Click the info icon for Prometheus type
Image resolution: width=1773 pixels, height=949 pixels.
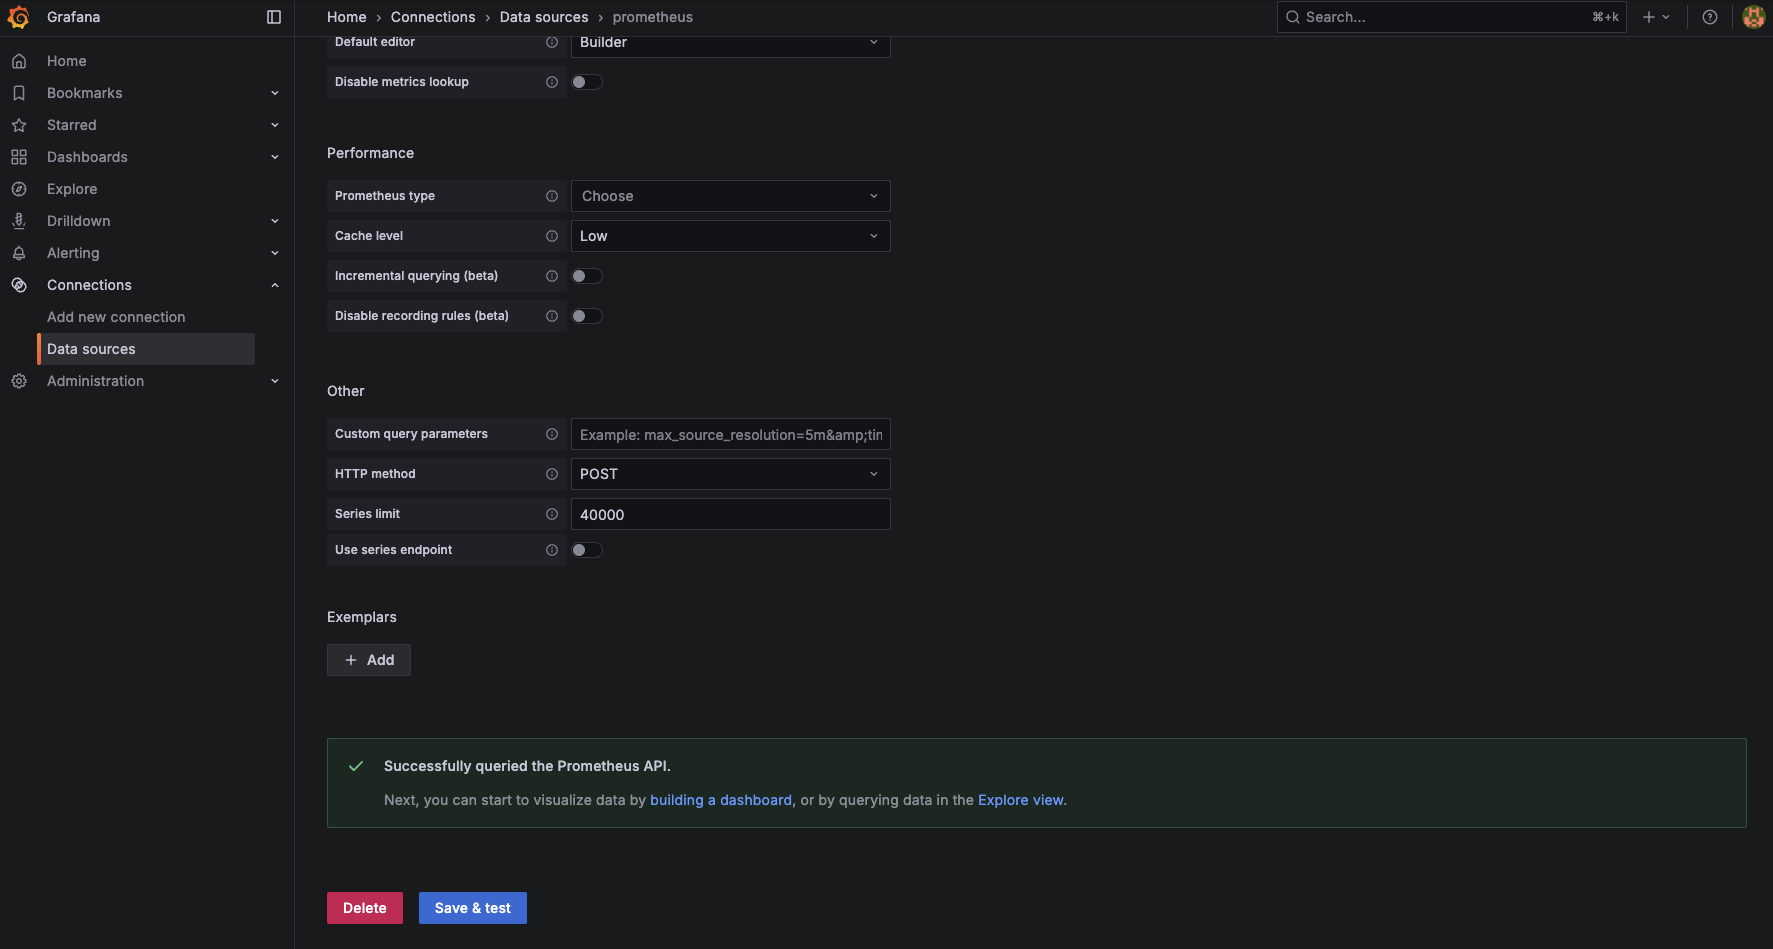pos(552,196)
